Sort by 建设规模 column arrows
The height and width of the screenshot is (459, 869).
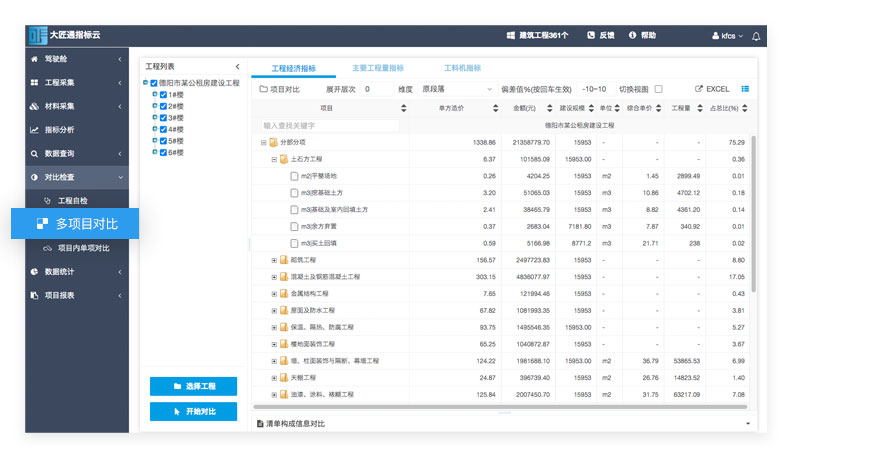point(591,109)
